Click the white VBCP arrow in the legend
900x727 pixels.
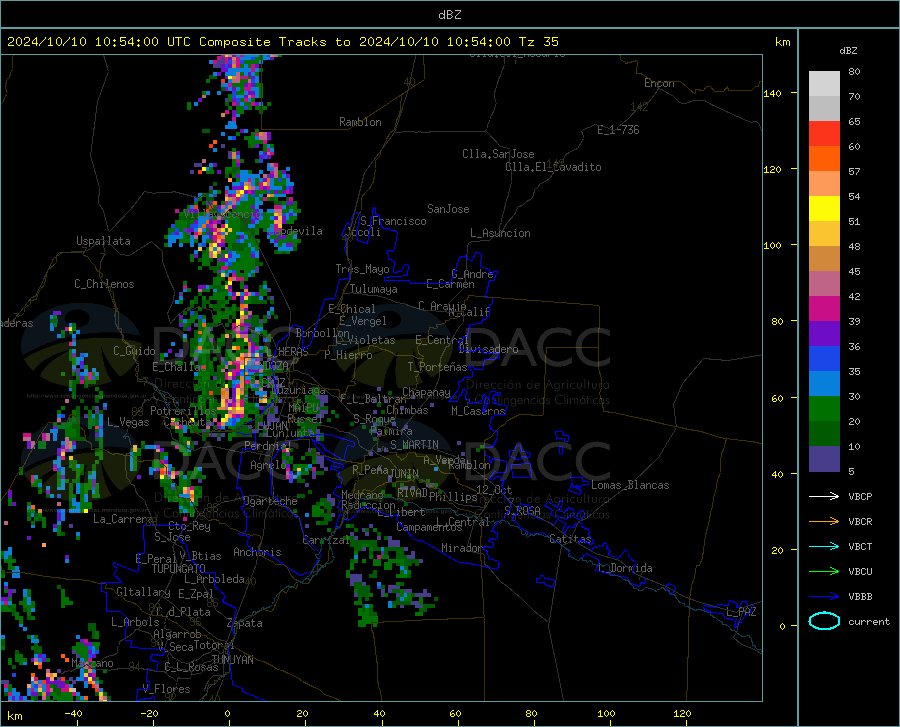tap(824, 496)
